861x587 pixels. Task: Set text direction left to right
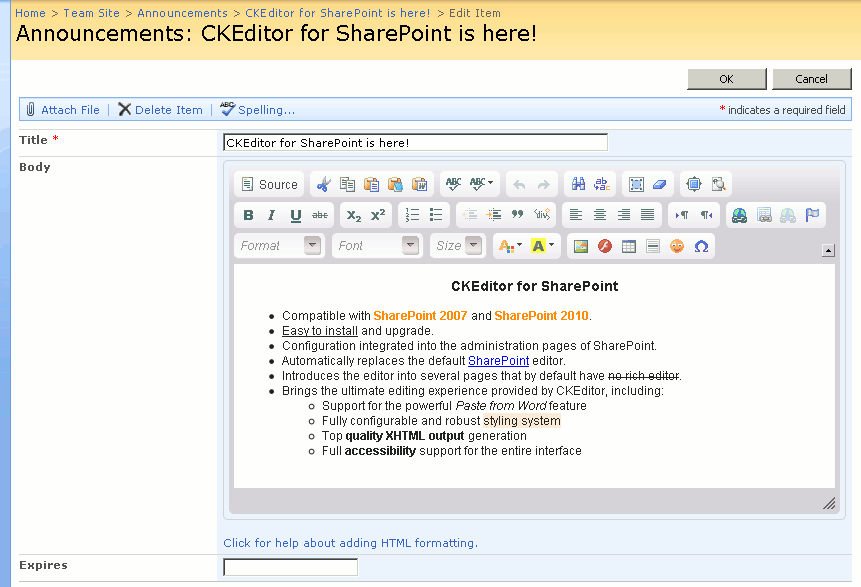tap(683, 215)
